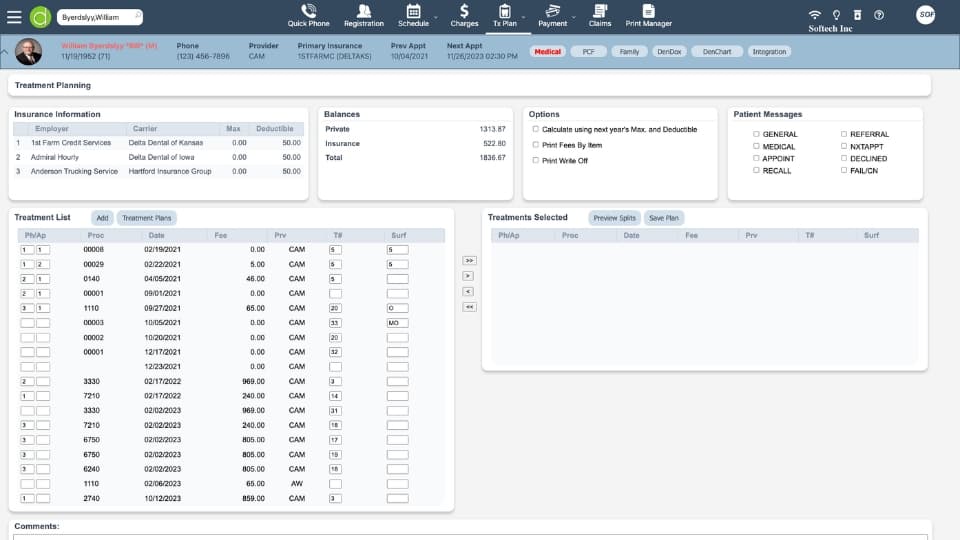Click the patient name search field

[97, 17]
